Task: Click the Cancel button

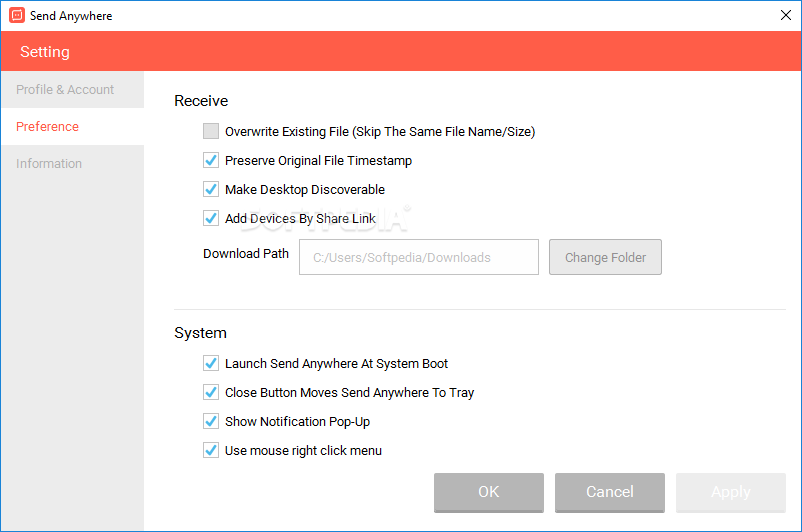Action: 610,492
